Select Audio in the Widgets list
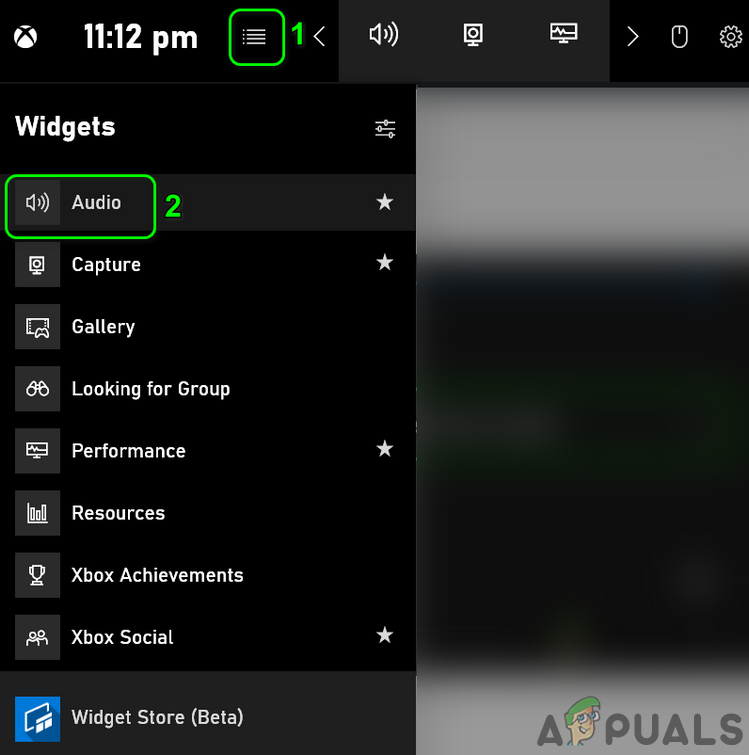 [x=208, y=202]
